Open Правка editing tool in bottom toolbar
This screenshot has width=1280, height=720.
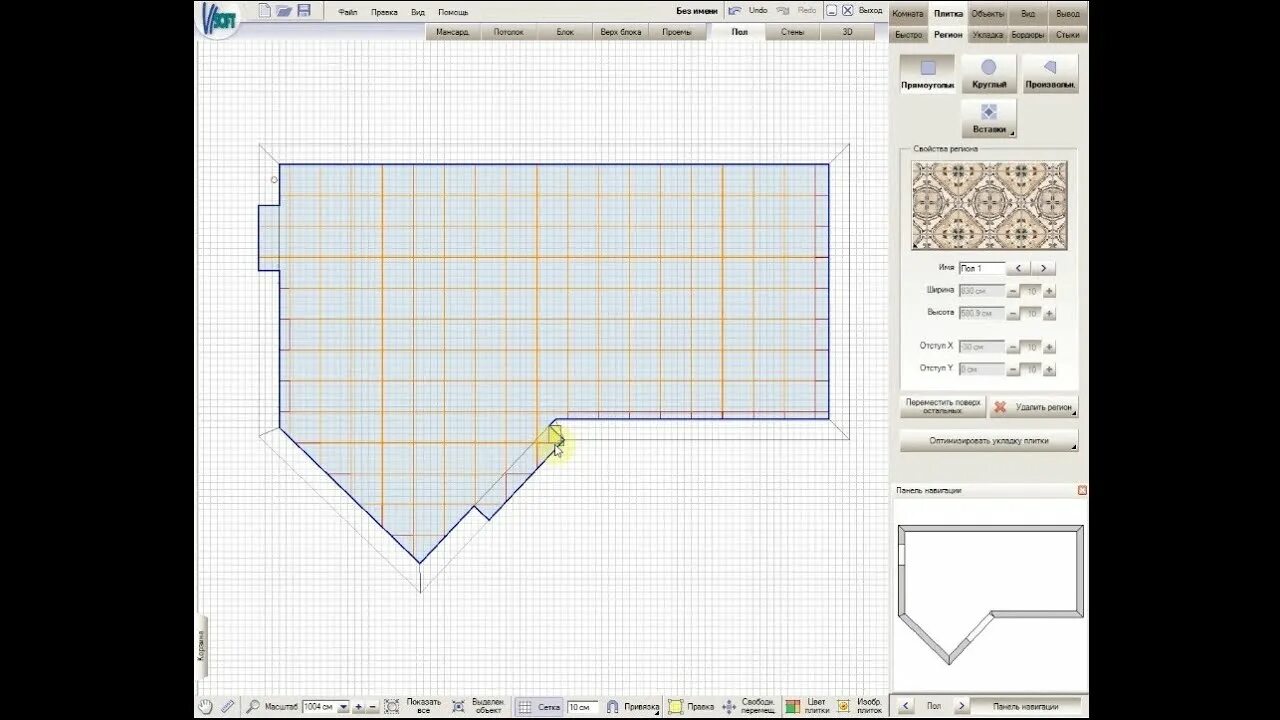coord(691,706)
